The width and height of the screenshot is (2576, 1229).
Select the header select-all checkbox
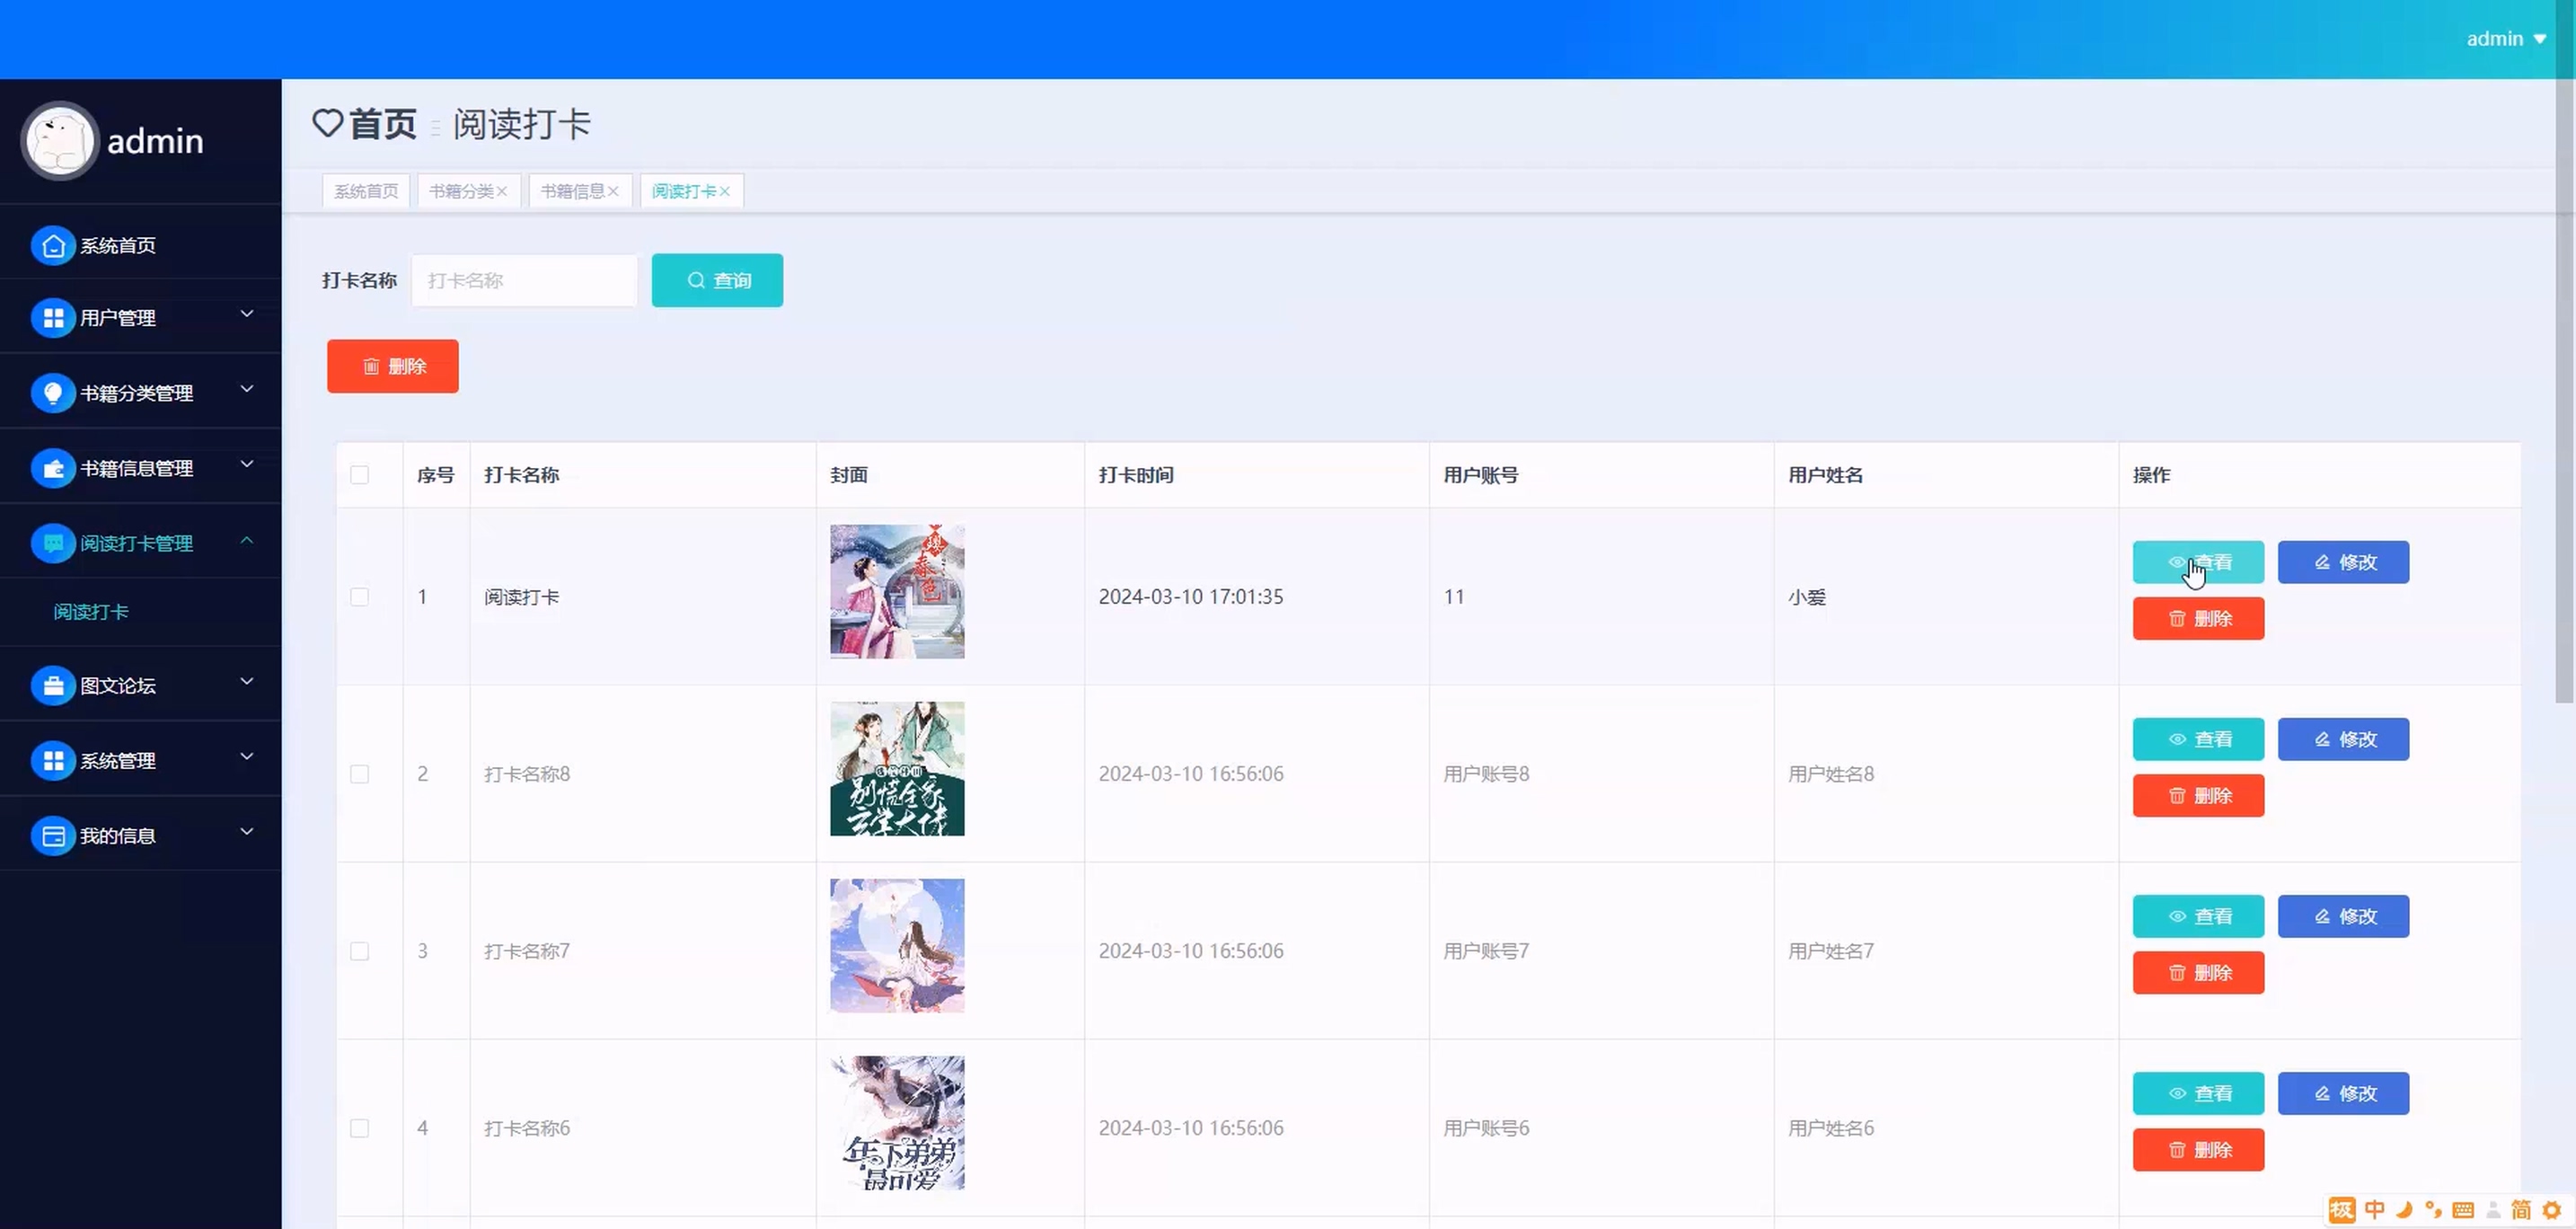[359, 475]
